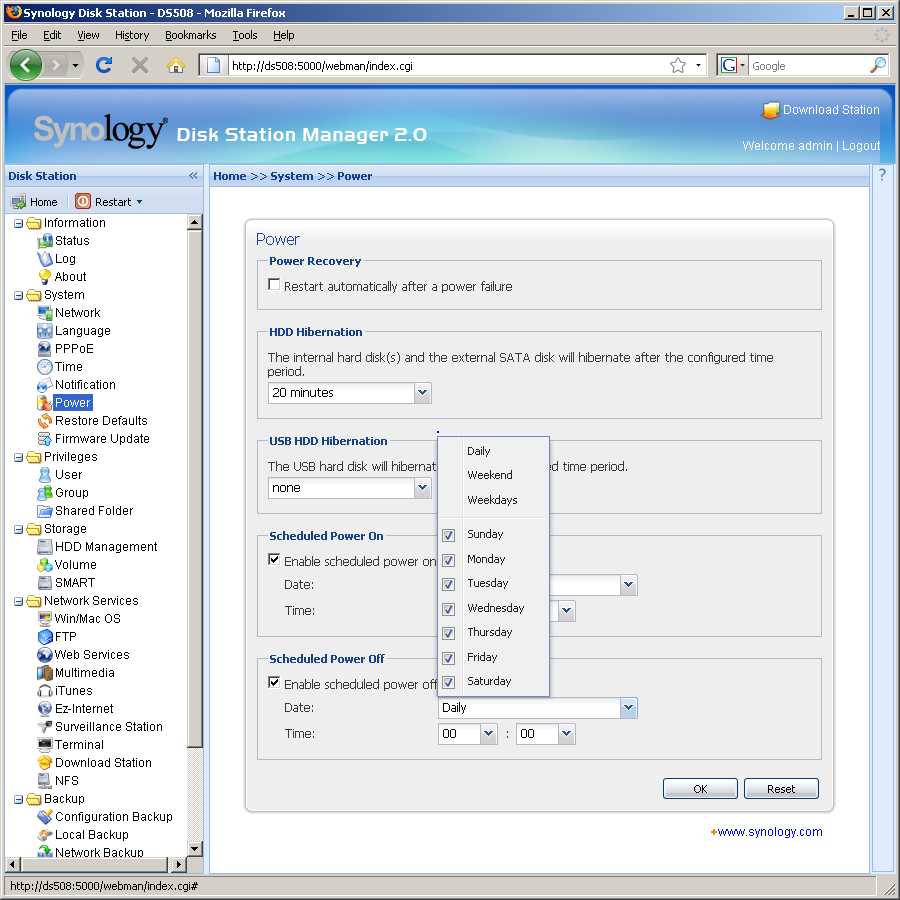Open Network settings icon
The height and width of the screenshot is (900, 900).
point(45,313)
